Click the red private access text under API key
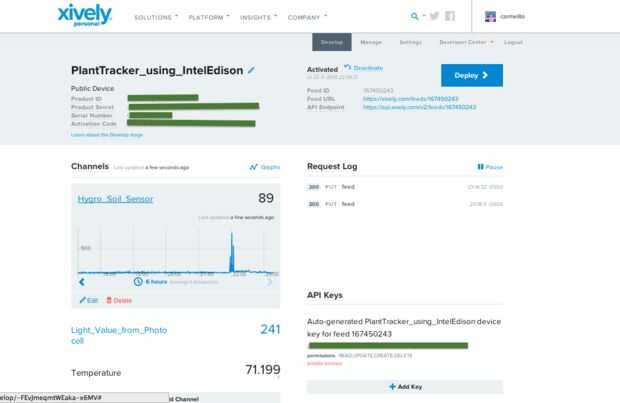The height and width of the screenshot is (403, 620). tap(324, 363)
